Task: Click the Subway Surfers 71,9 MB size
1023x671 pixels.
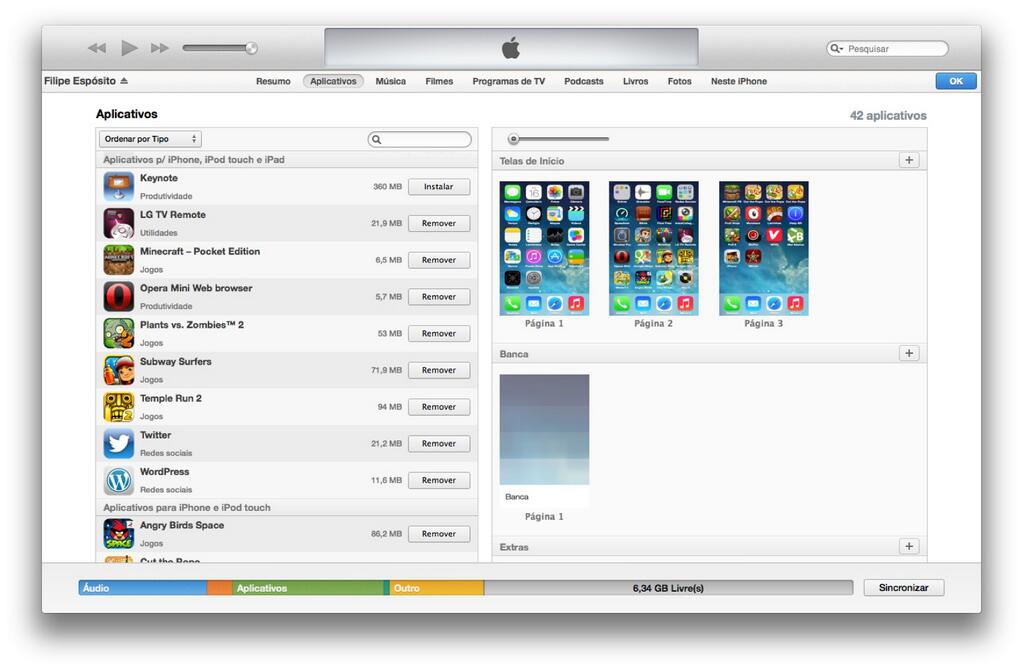Action: click(386, 370)
